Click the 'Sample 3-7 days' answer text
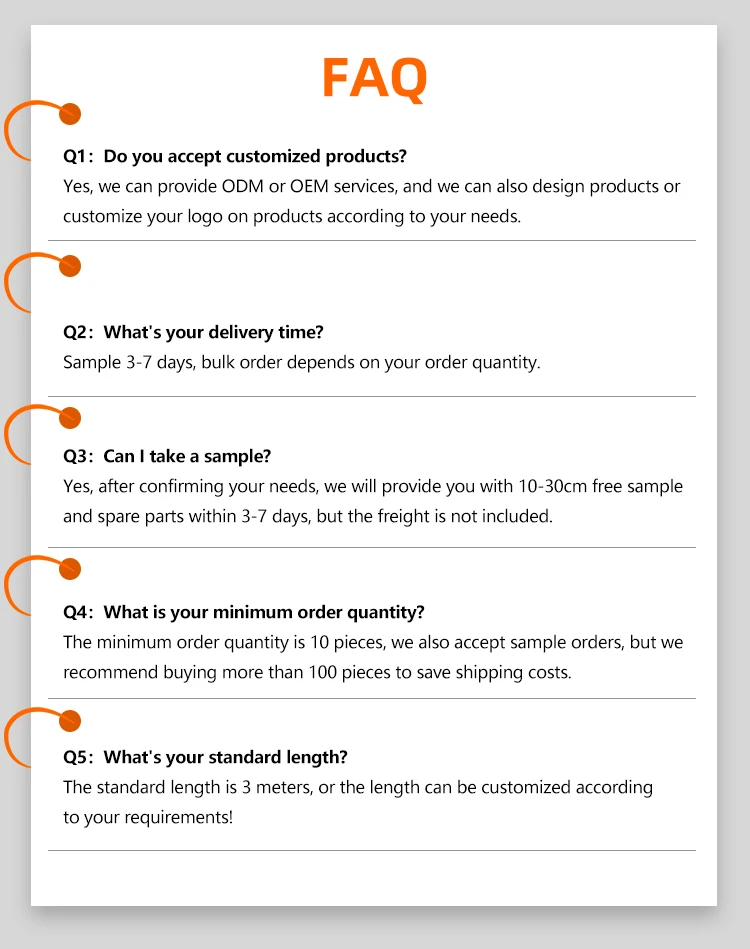 [301, 362]
